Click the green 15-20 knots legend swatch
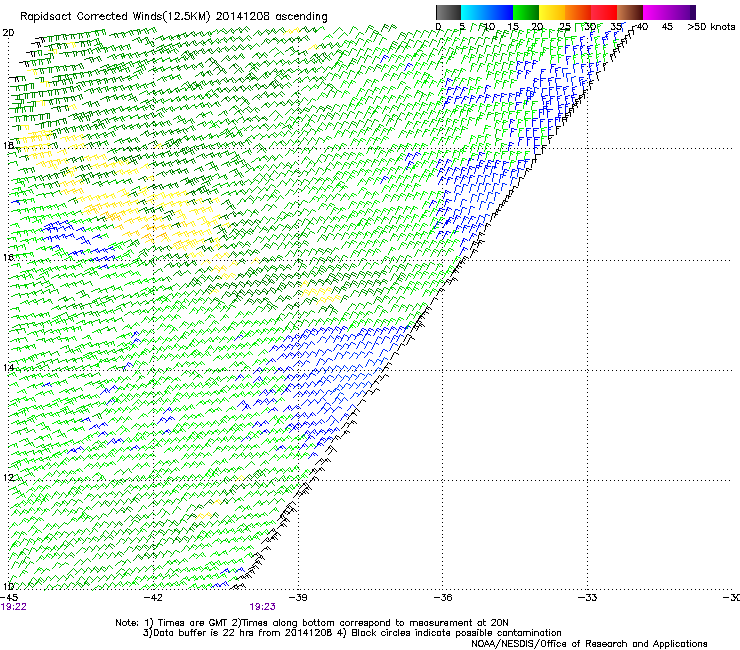Screen dimensions: 740x650 526,12
